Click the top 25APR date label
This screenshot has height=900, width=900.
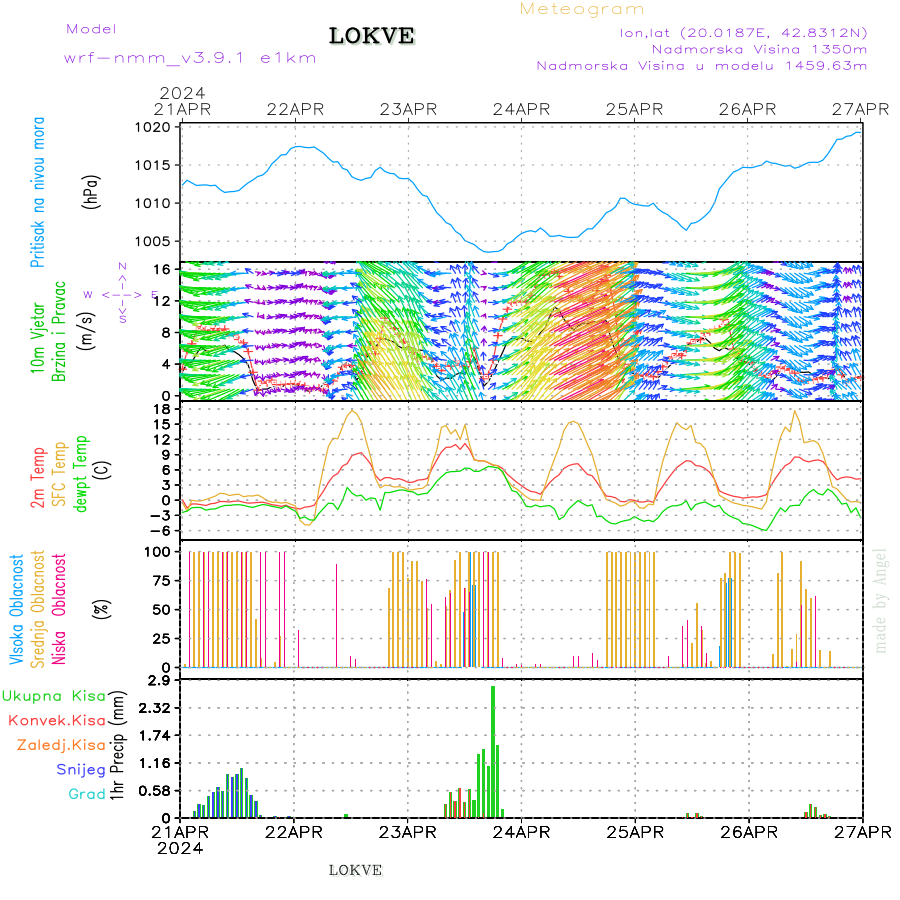click(x=634, y=109)
